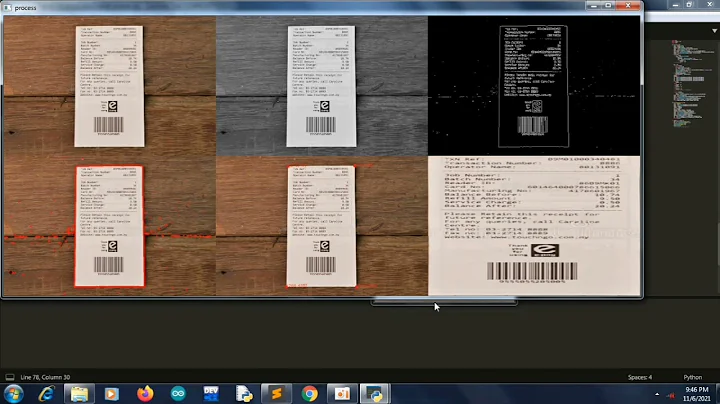720x404 pixels.
Task: Close the process window
Action: pyautogui.click(x=628, y=6)
